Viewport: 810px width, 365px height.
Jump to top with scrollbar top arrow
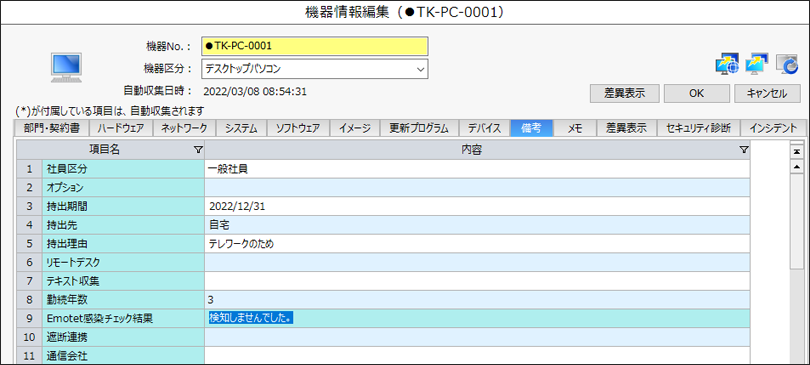797,151
